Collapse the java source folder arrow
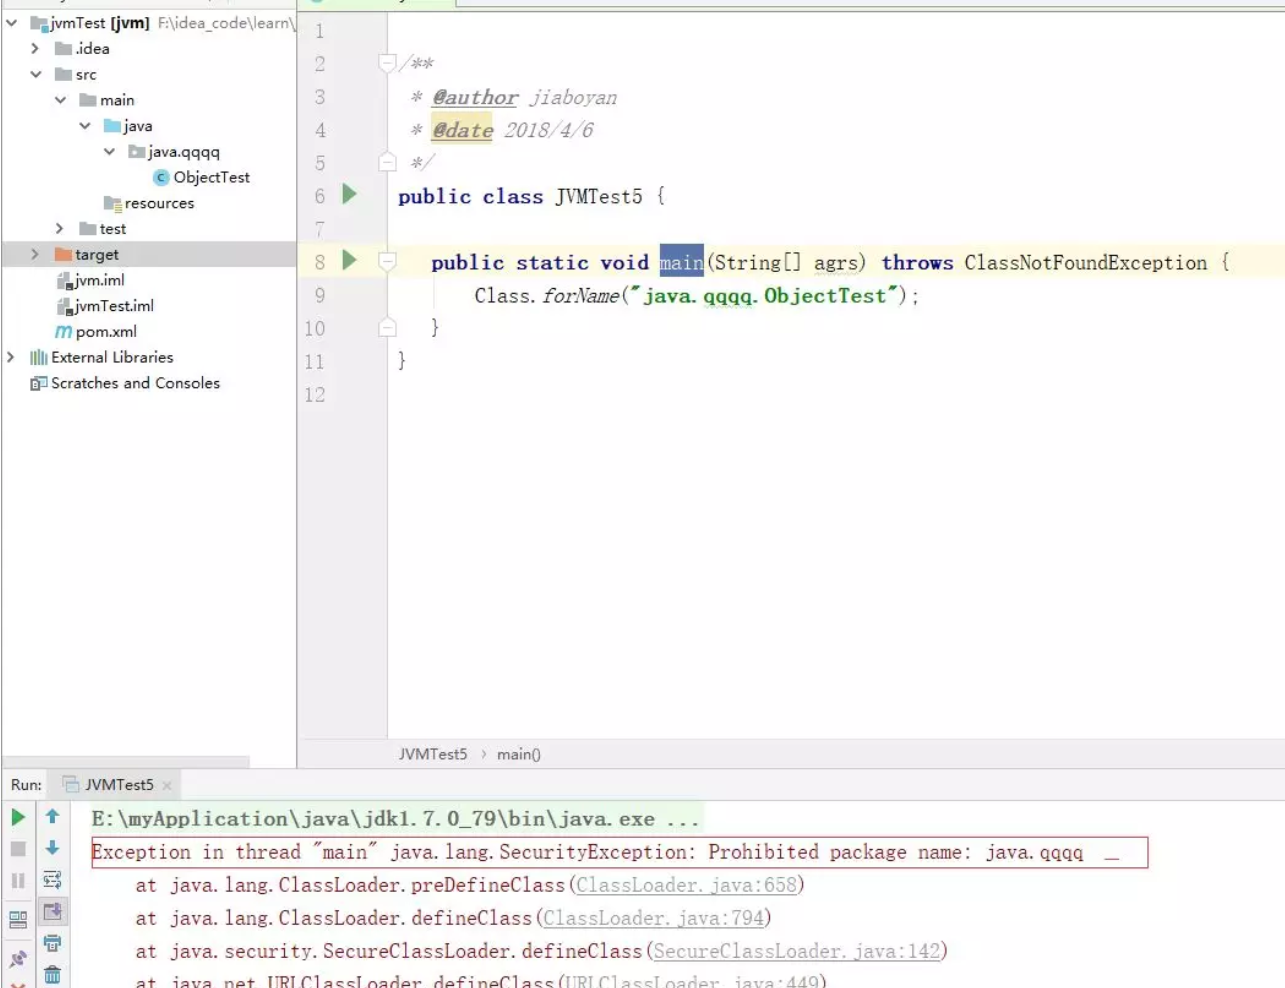 [x=85, y=126]
